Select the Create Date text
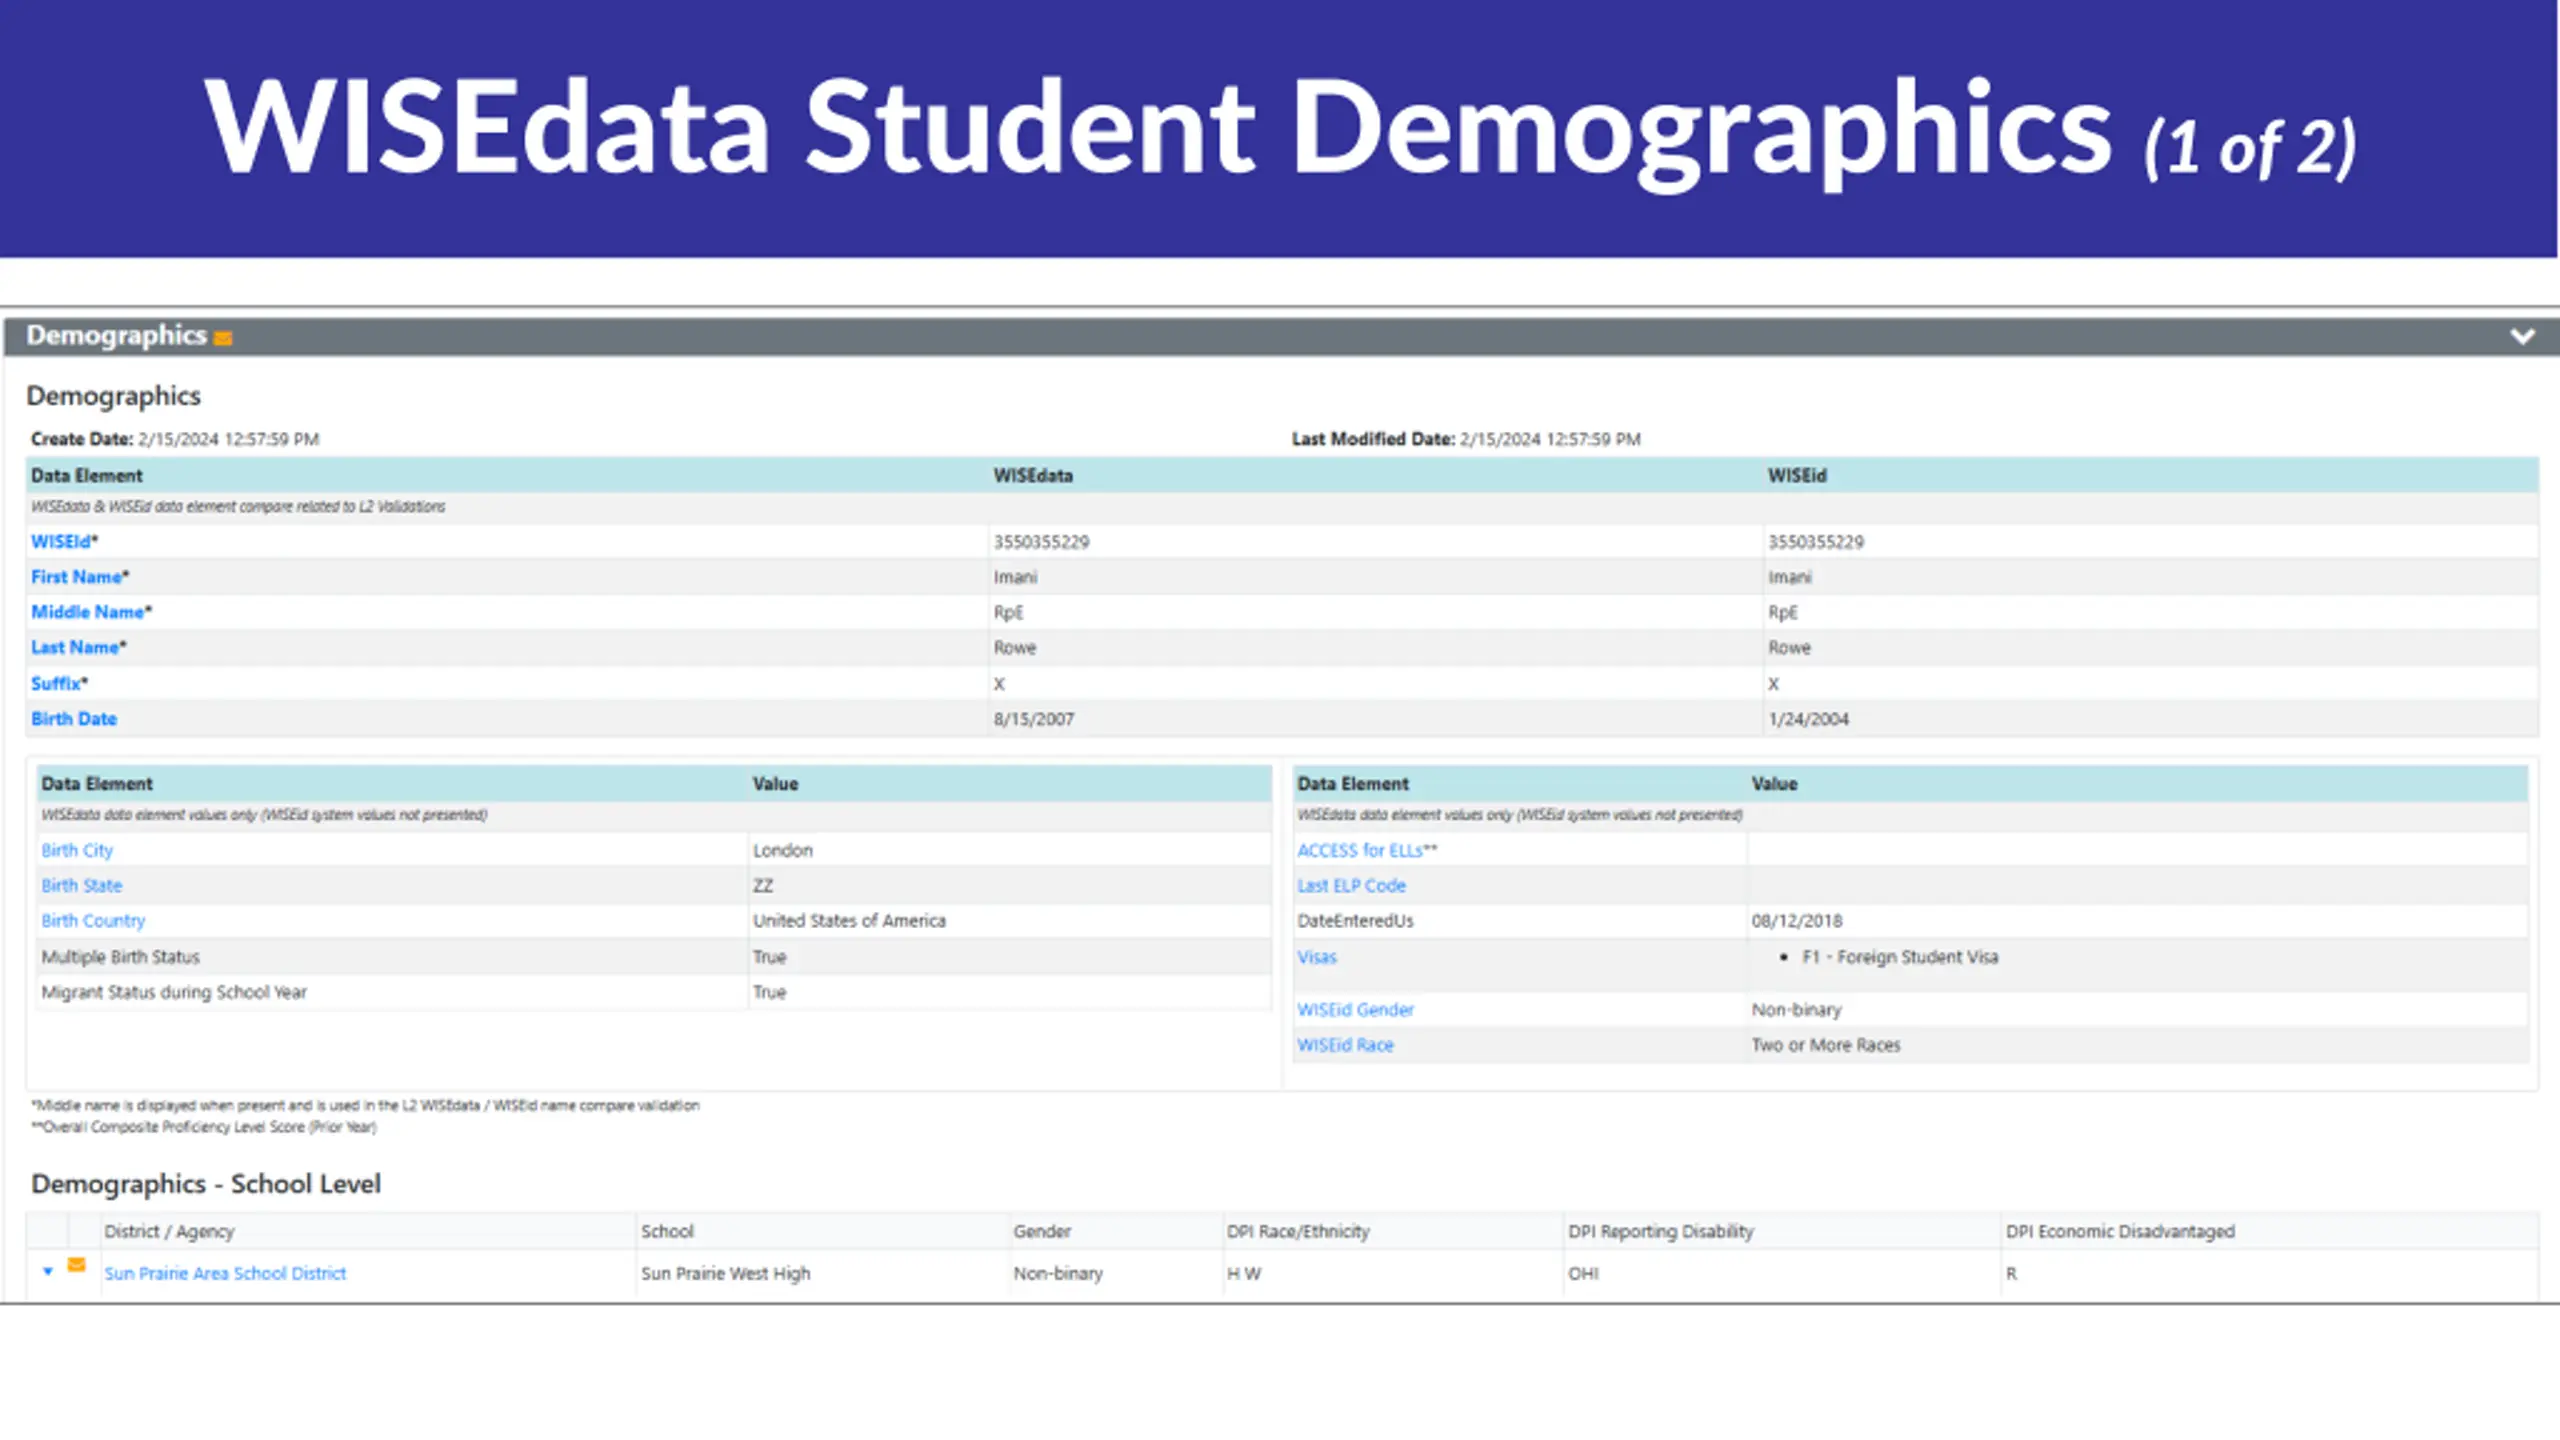Image resolution: width=2560 pixels, height=1440 pixels. [x=175, y=439]
